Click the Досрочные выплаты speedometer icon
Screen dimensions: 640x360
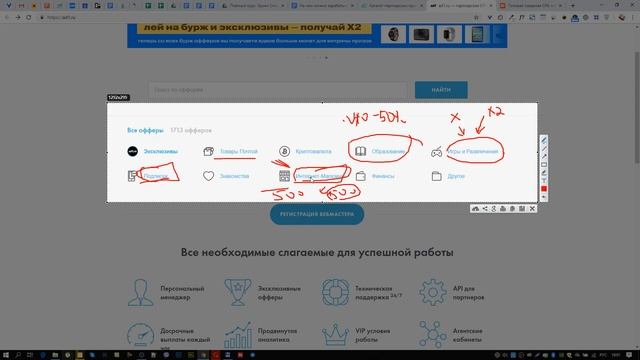point(140,335)
